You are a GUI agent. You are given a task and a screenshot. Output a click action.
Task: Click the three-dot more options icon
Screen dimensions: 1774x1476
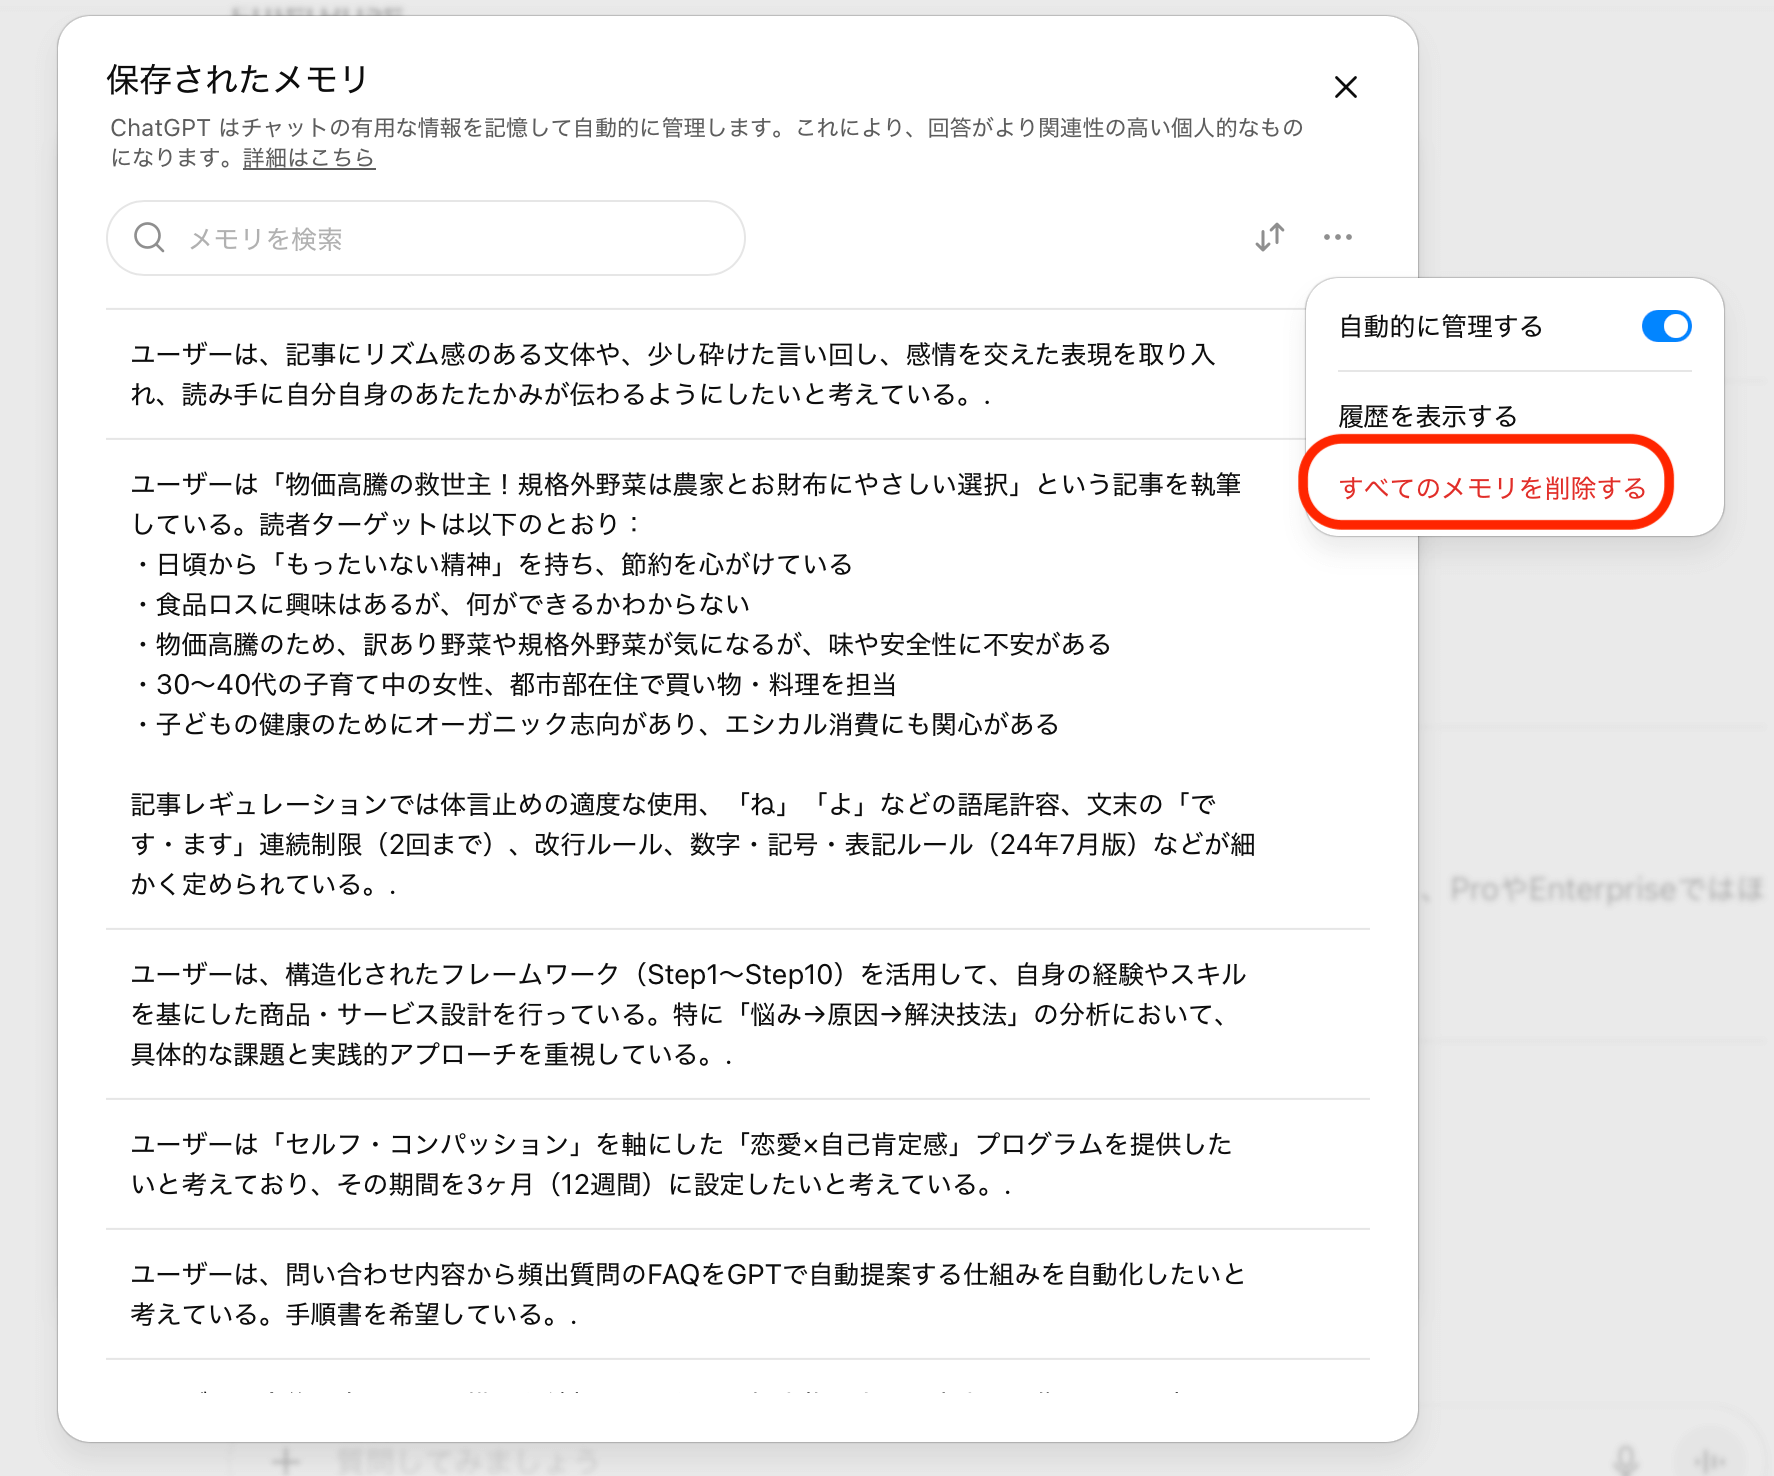point(1337,237)
